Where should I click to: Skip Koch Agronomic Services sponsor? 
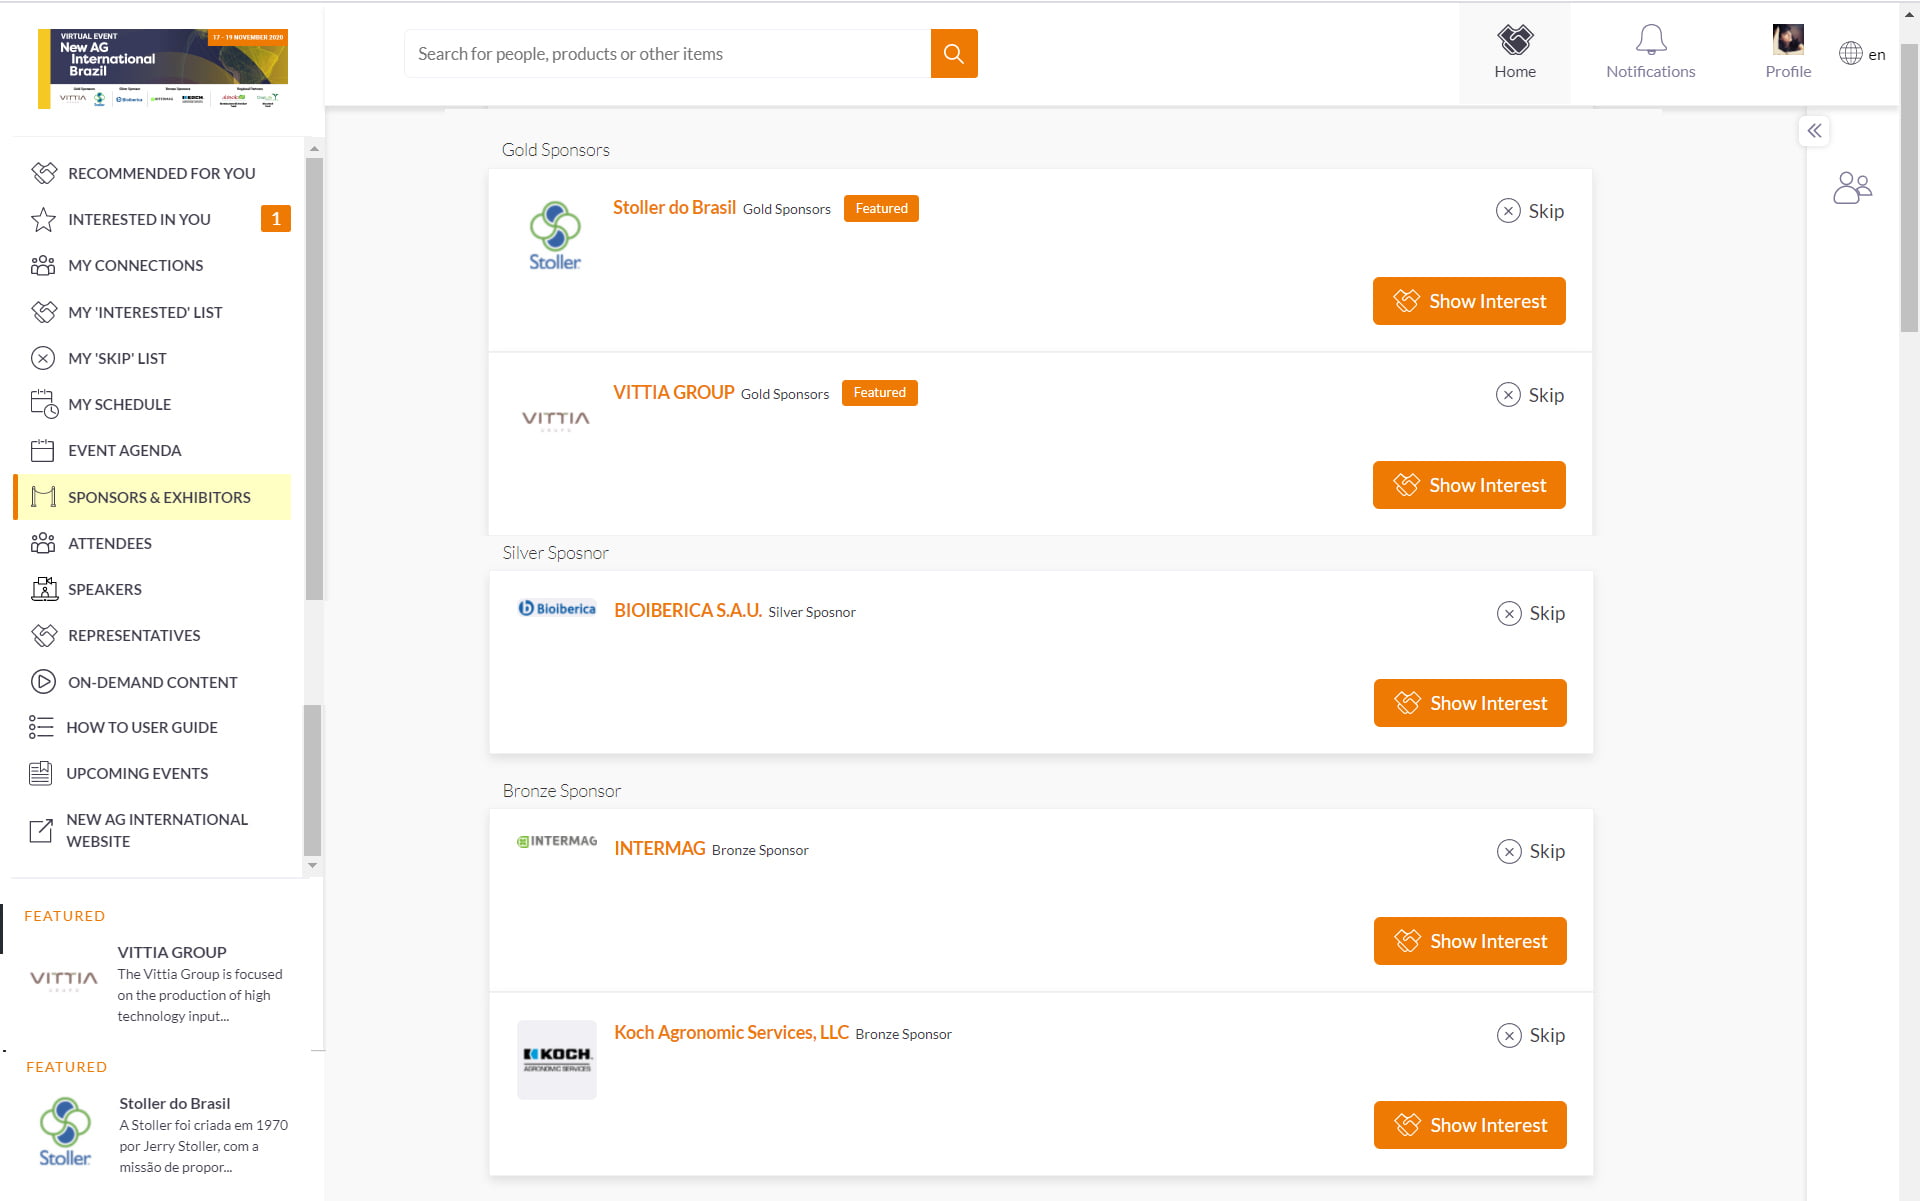click(1531, 1035)
